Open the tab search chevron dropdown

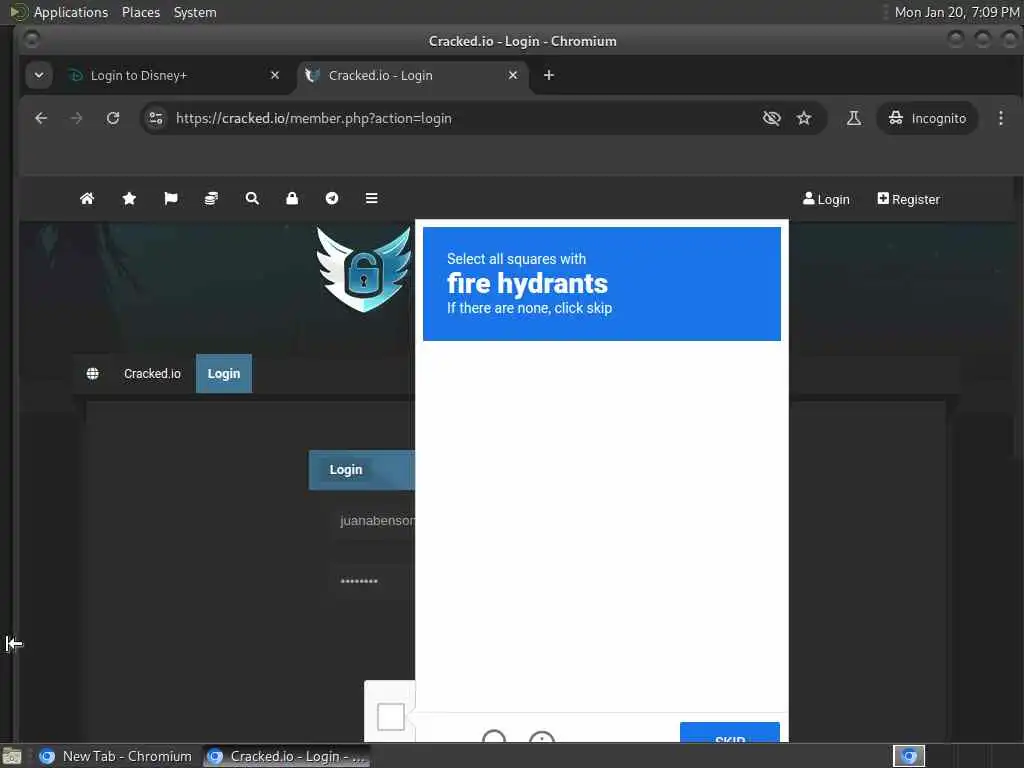coord(39,75)
